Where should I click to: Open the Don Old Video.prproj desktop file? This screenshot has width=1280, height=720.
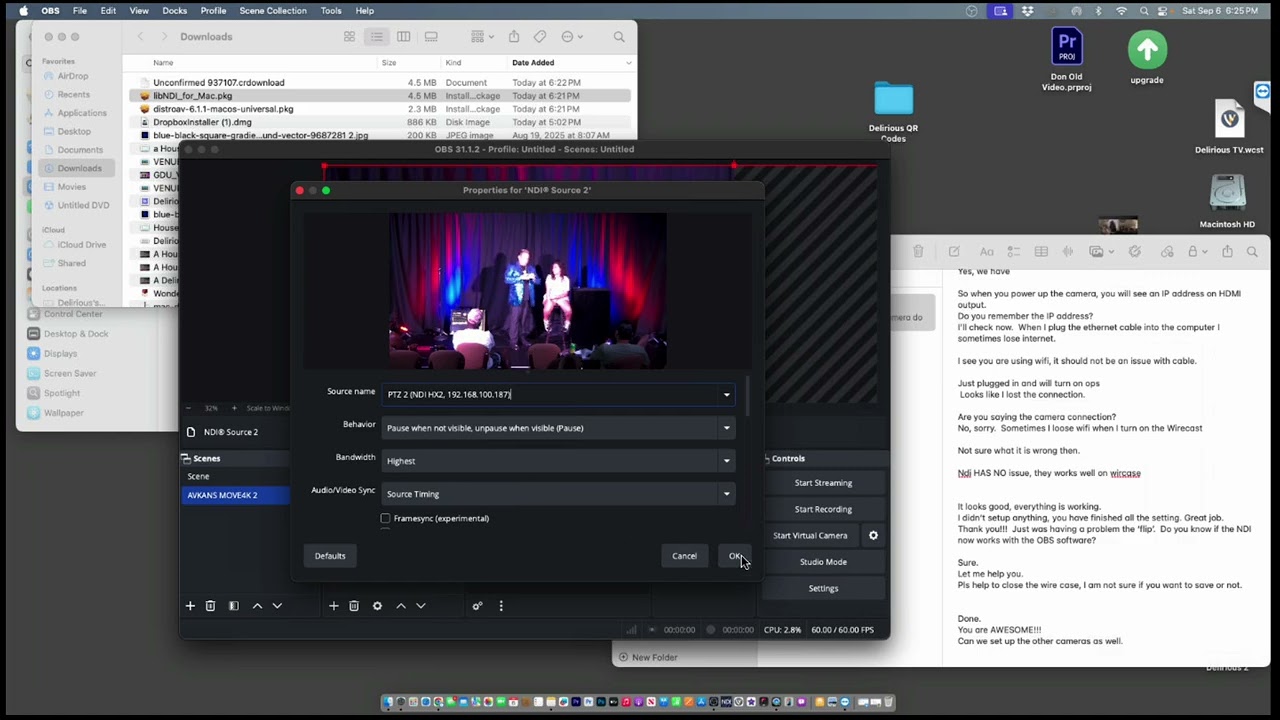click(x=1067, y=60)
